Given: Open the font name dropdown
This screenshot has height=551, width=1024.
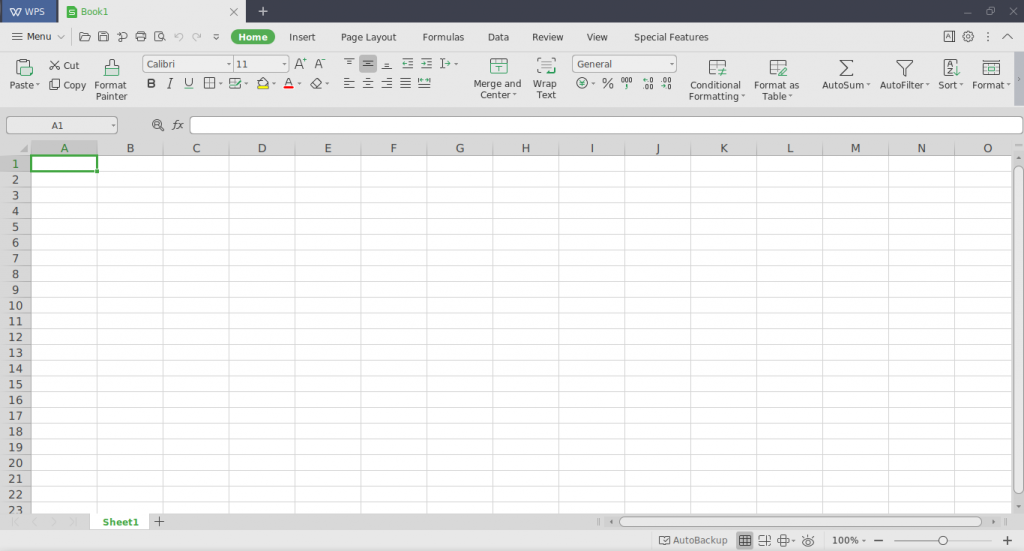Looking at the screenshot, I should [x=229, y=64].
